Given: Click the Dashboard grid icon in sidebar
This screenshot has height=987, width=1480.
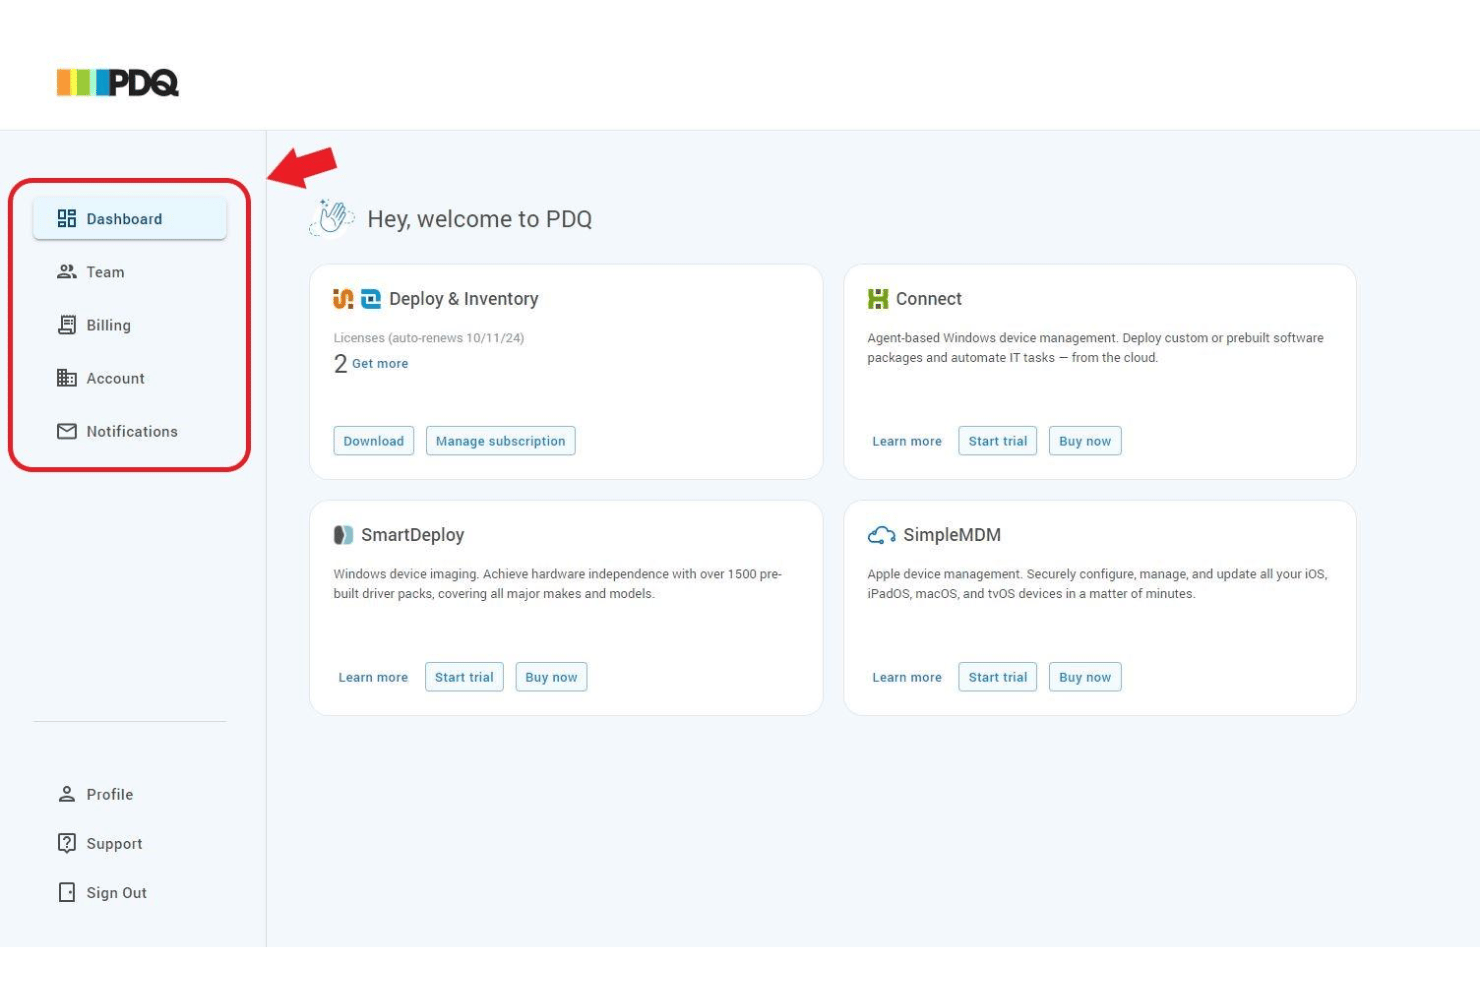Looking at the screenshot, I should click(67, 218).
